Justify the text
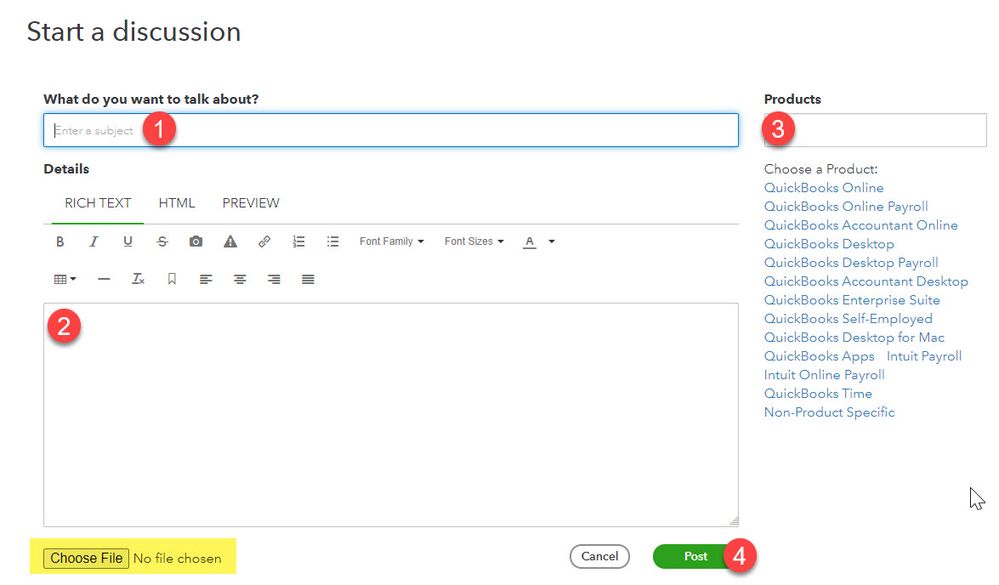This screenshot has height=585, width=999. 308,279
